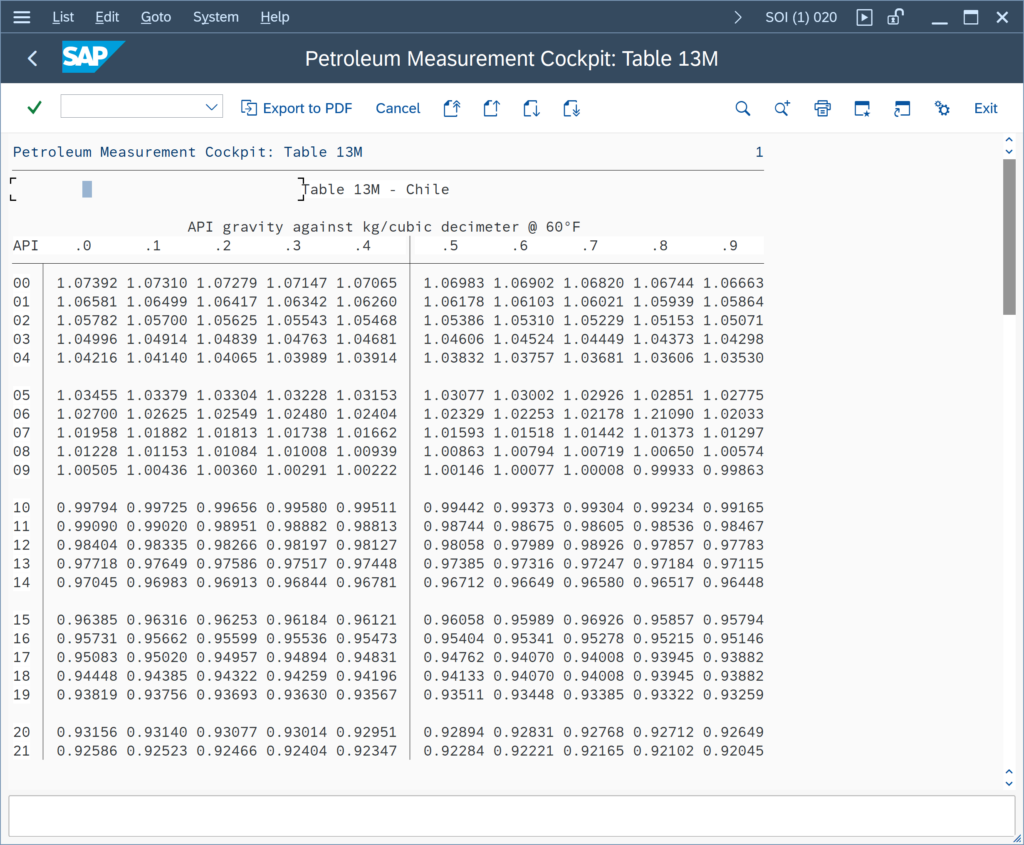1024x845 pixels.
Task: Select value 1.06663 in row 00
Action: click(733, 283)
